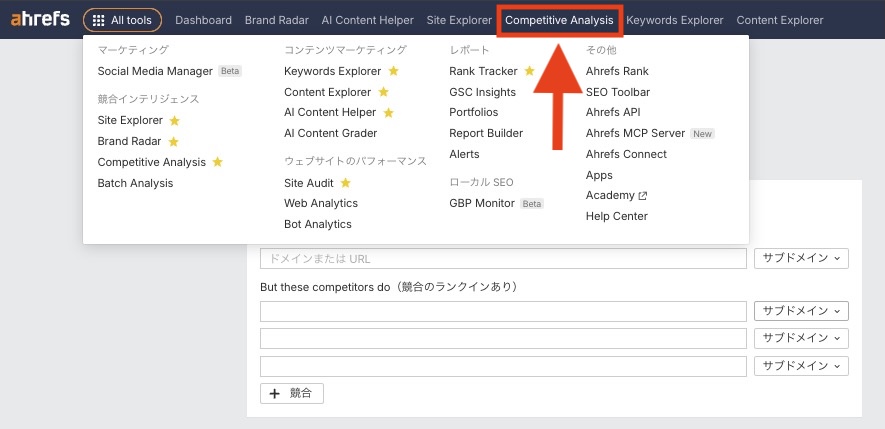Collapse the All tools menu
Image resolution: width=885 pixels, height=429 pixels.
pos(121,20)
